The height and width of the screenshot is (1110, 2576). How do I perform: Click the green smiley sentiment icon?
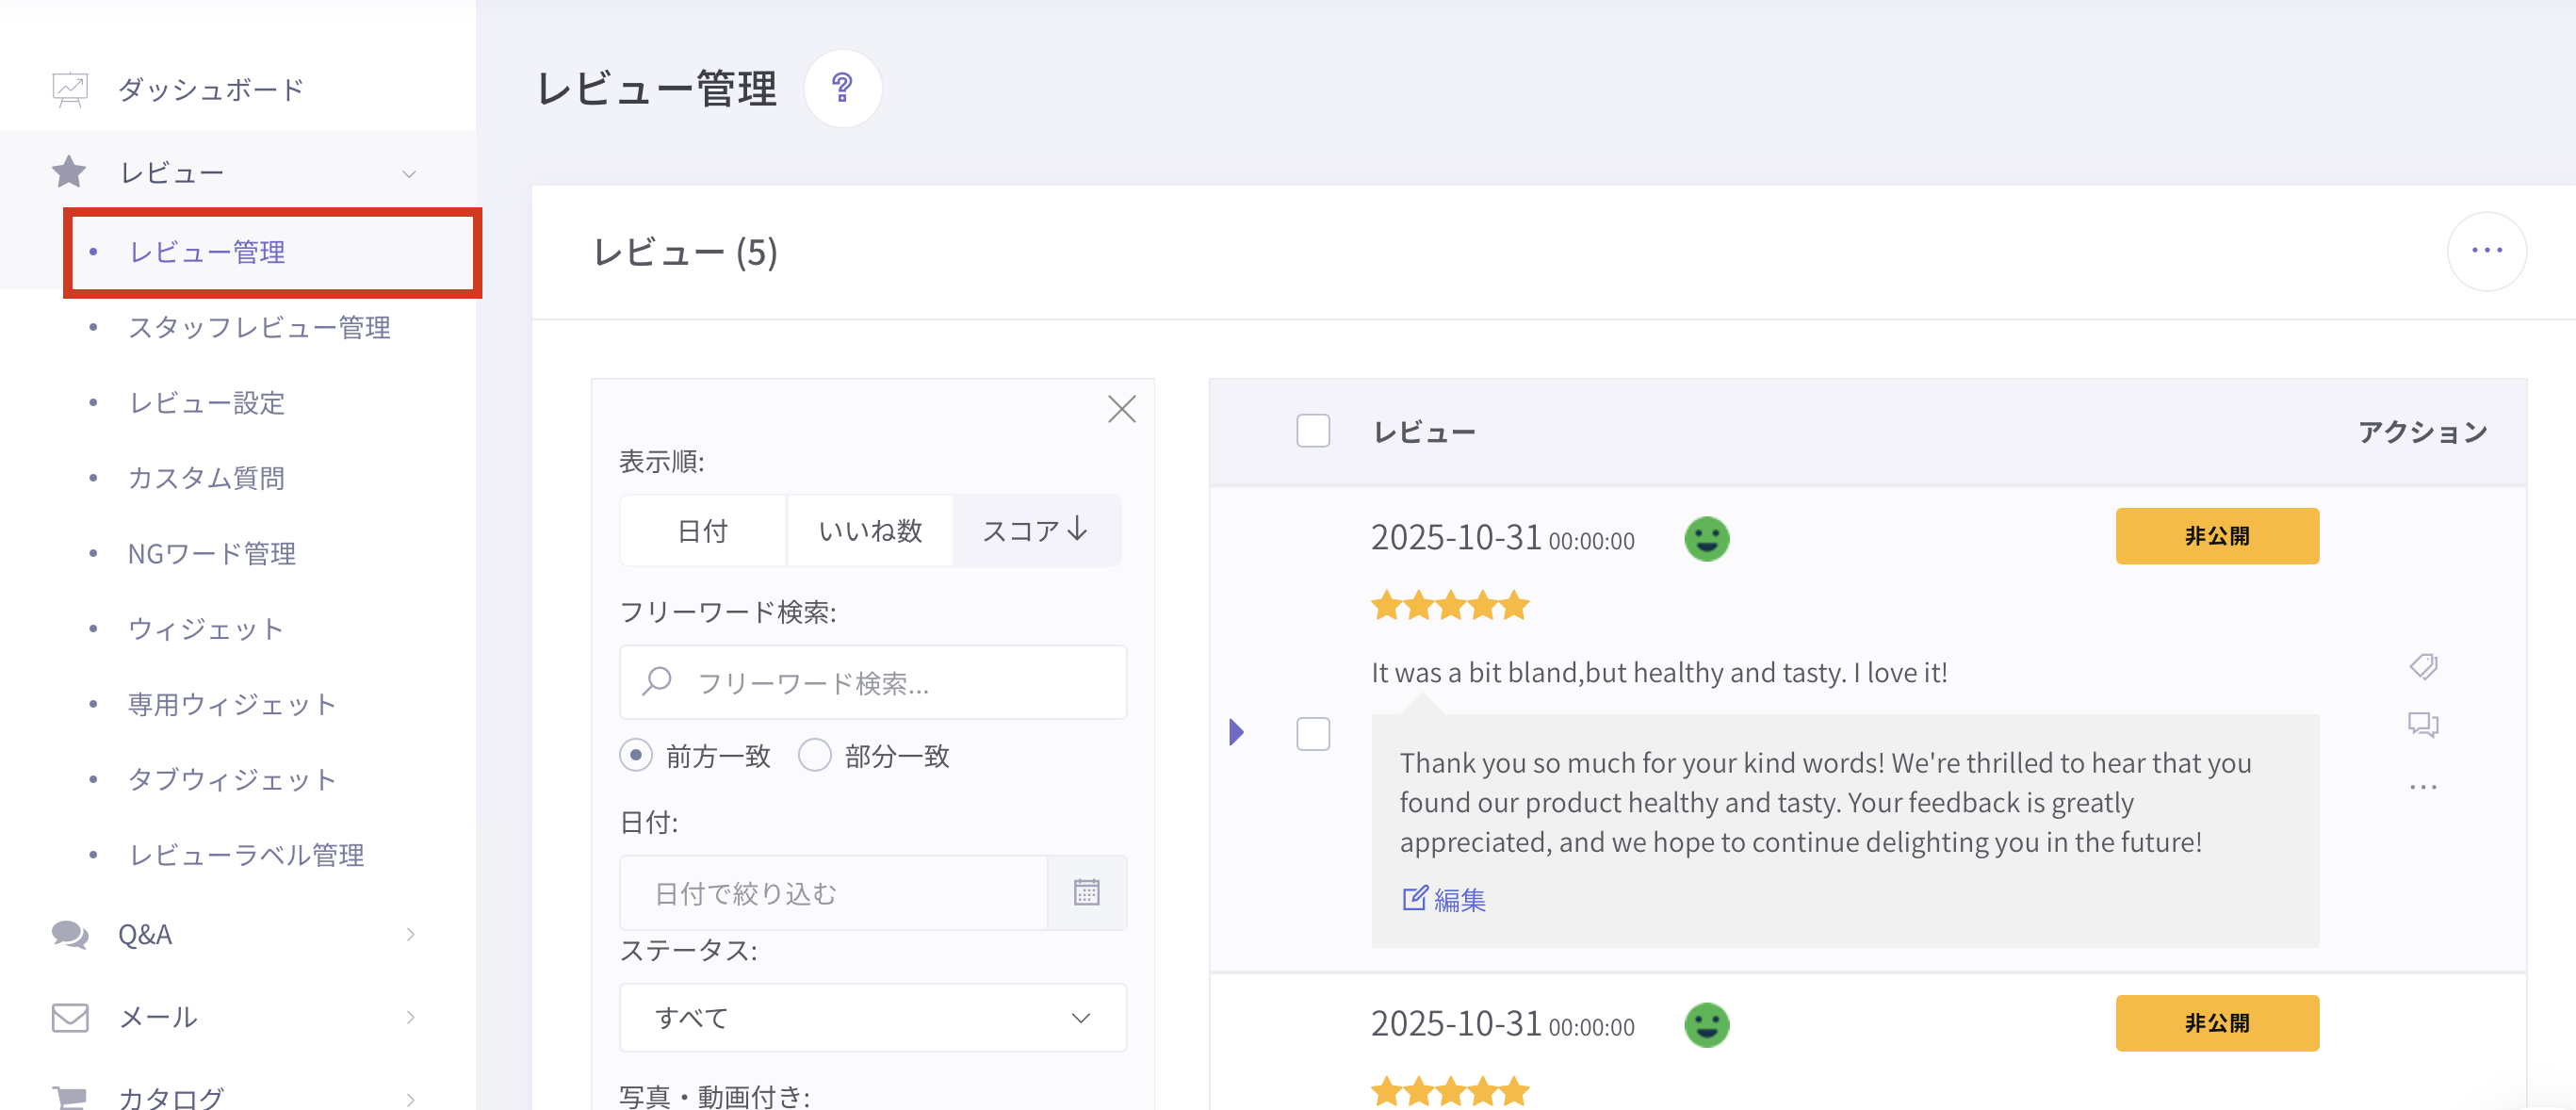coord(1706,539)
